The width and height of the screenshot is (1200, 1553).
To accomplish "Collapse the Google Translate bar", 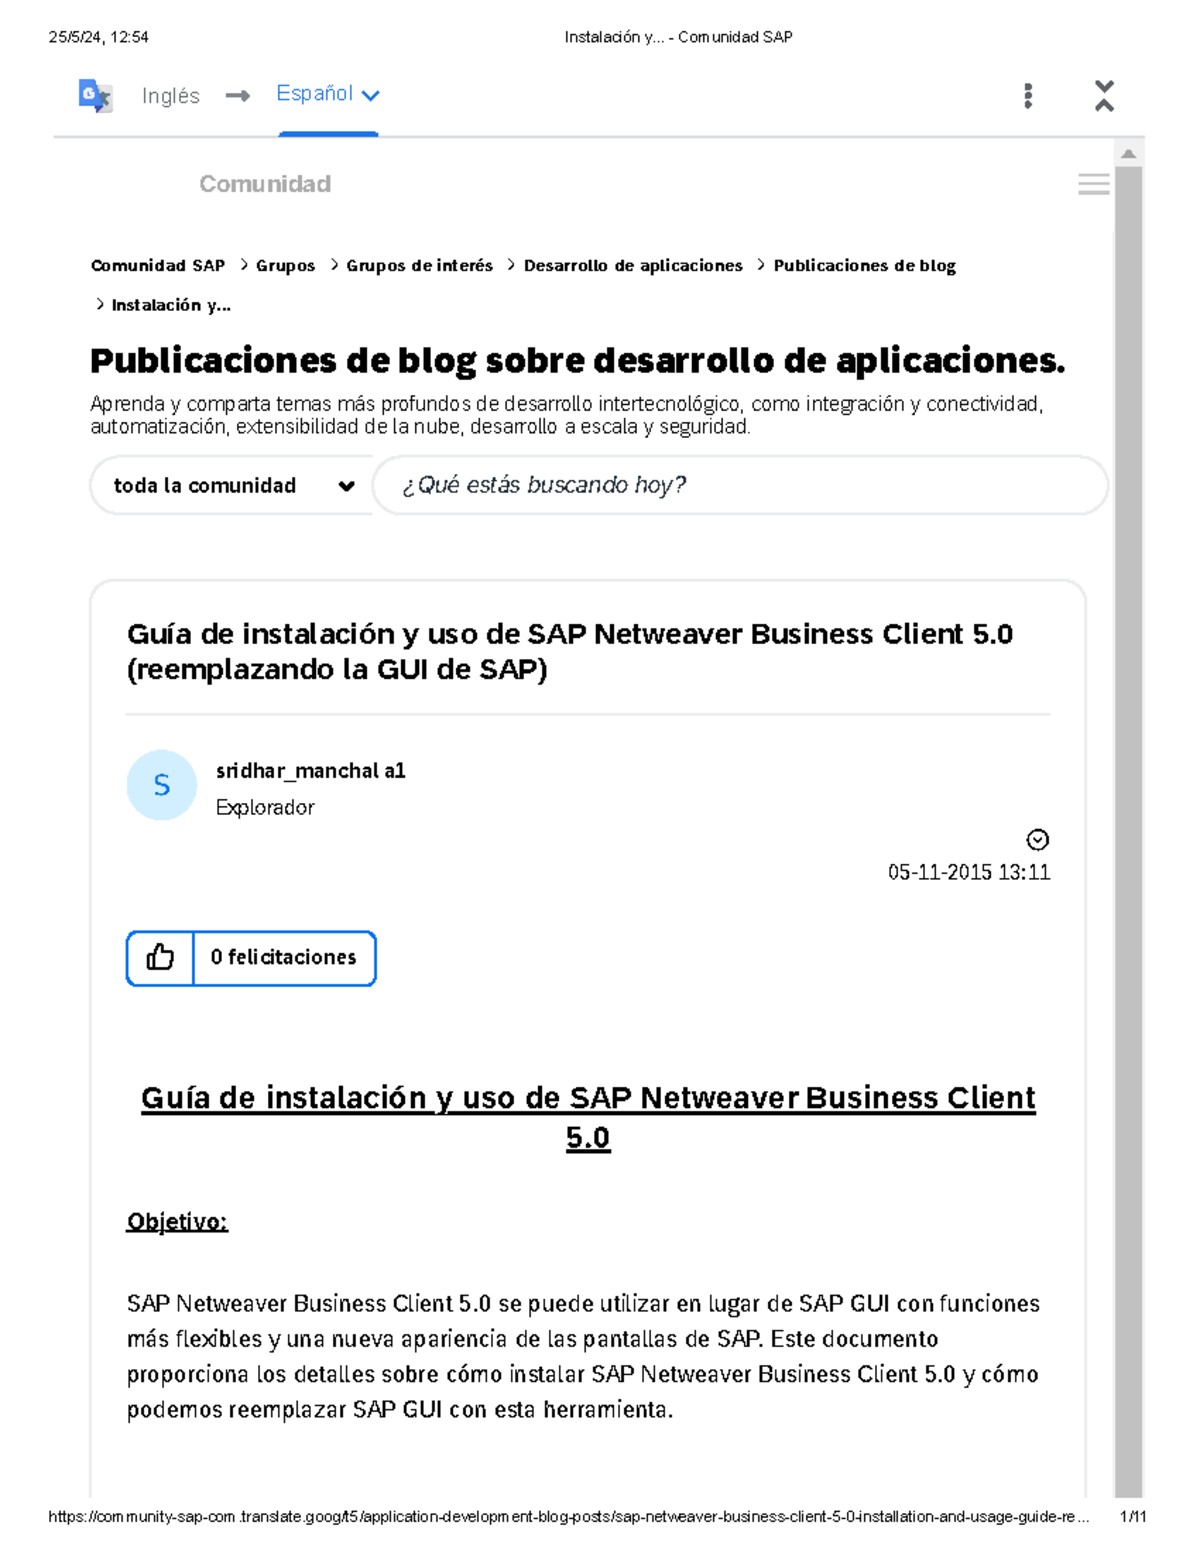I will point(1105,95).
